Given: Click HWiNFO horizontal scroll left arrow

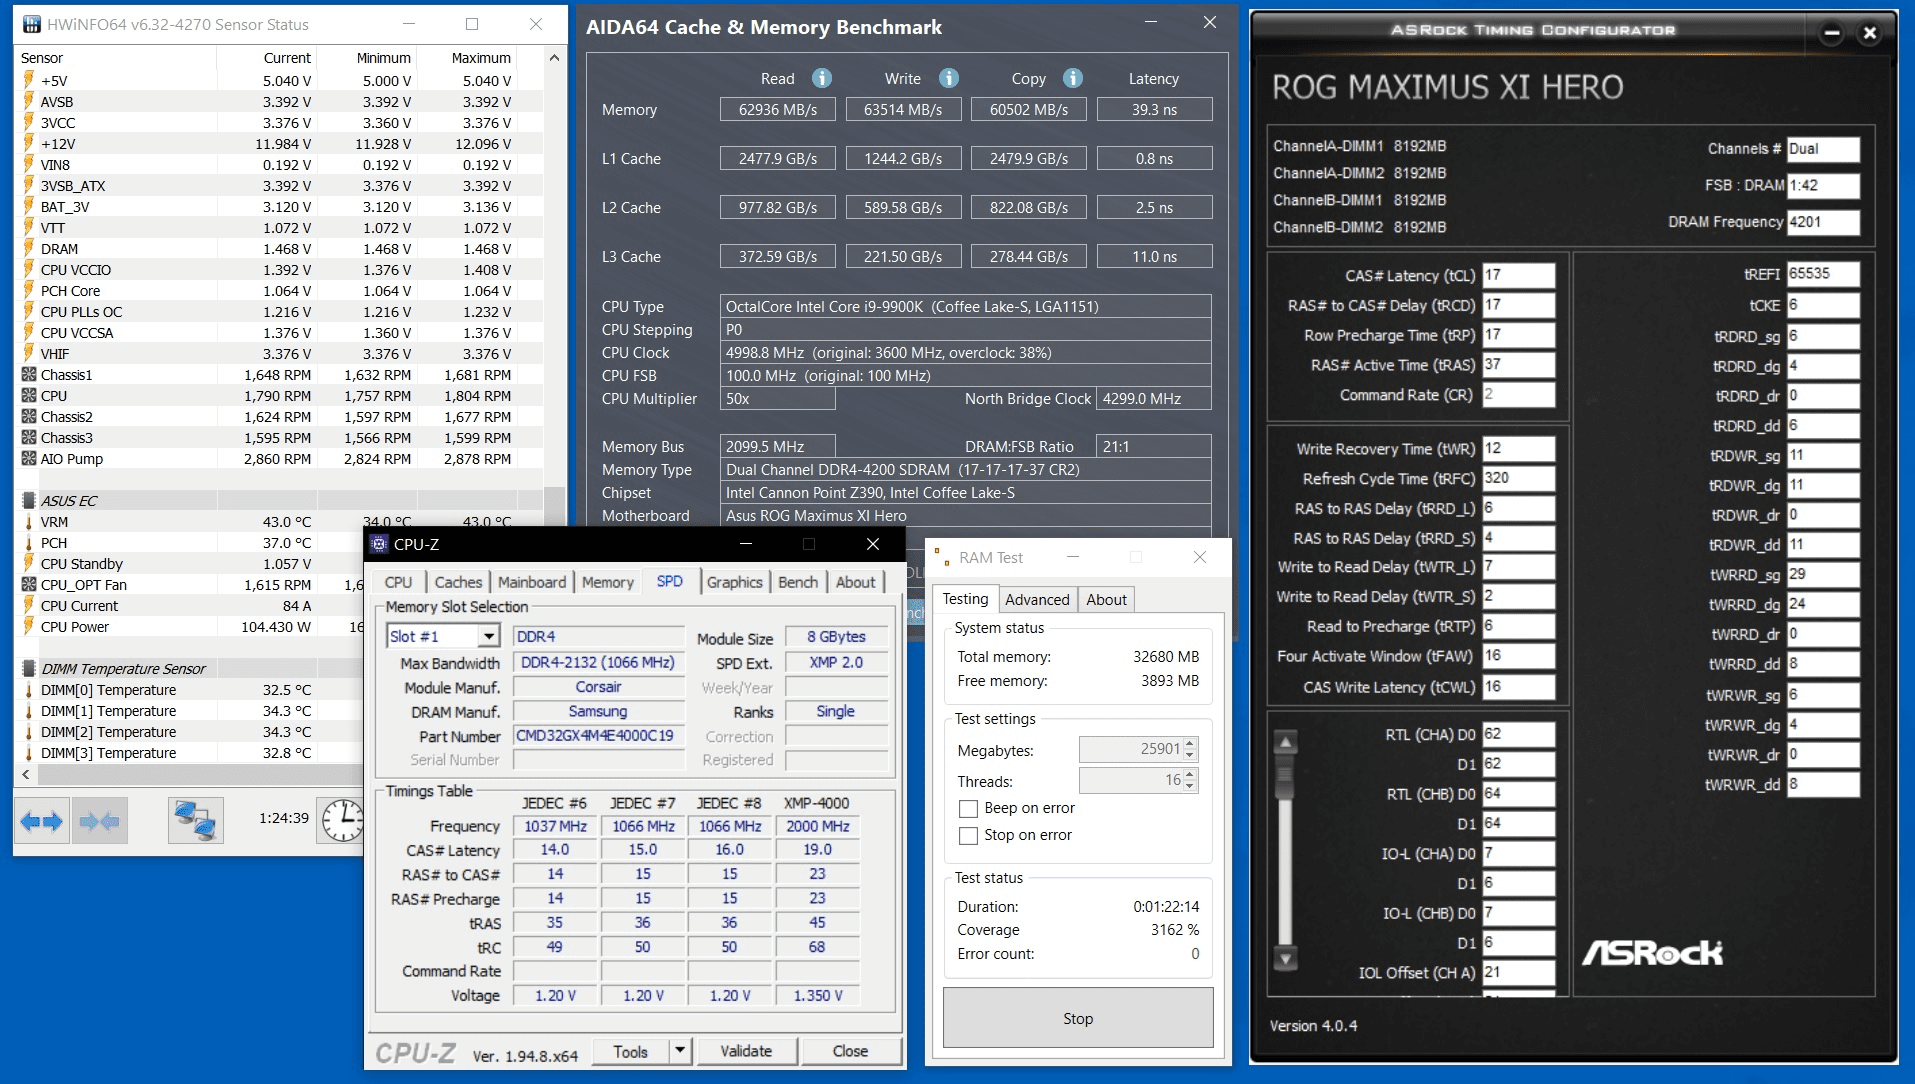Looking at the screenshot, I should pyautogui.click(x=26, y=774).
